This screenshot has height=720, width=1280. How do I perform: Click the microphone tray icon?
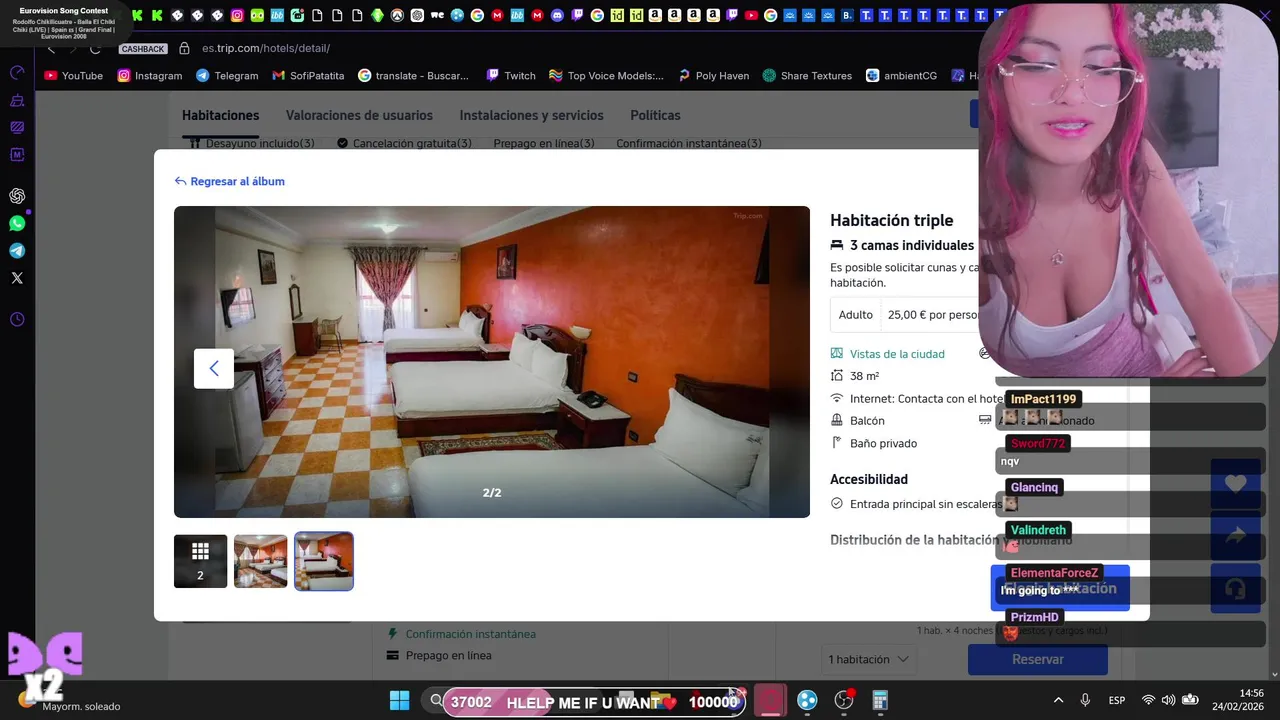coord(1085,700)
